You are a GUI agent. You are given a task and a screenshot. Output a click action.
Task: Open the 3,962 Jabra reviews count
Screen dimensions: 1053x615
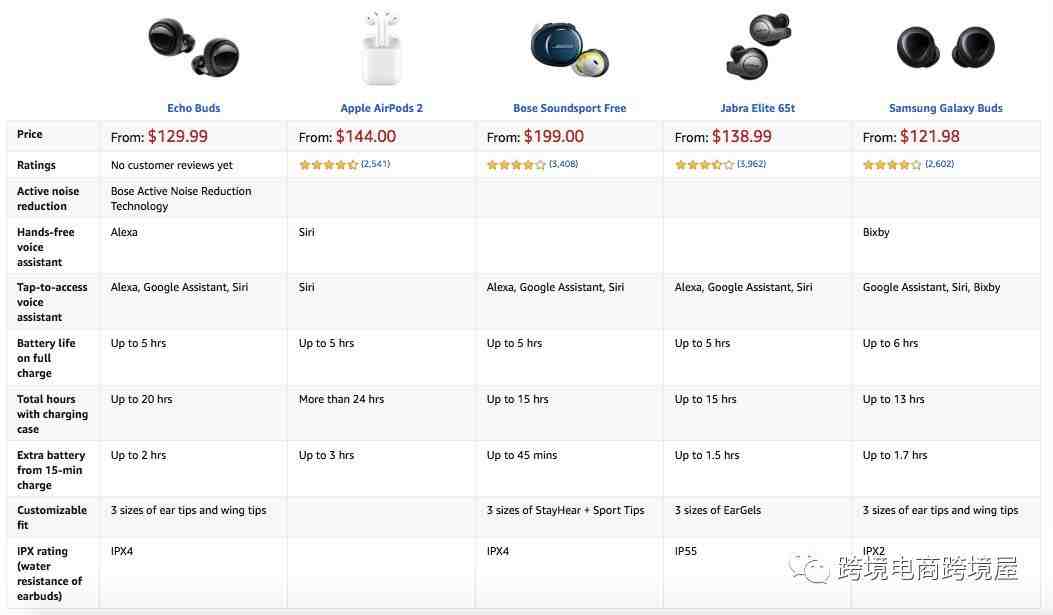tap(751, 164)
